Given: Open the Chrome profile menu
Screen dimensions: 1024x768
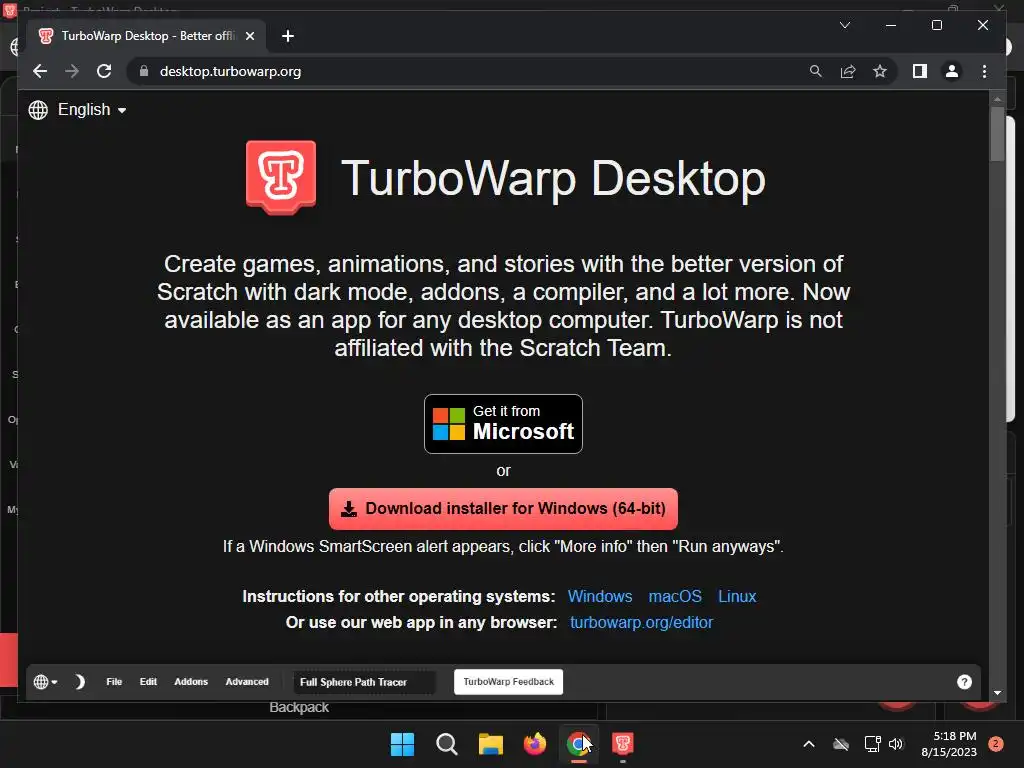Looking at the screenshot, I should pyautogui.click(x=952, y=71).
